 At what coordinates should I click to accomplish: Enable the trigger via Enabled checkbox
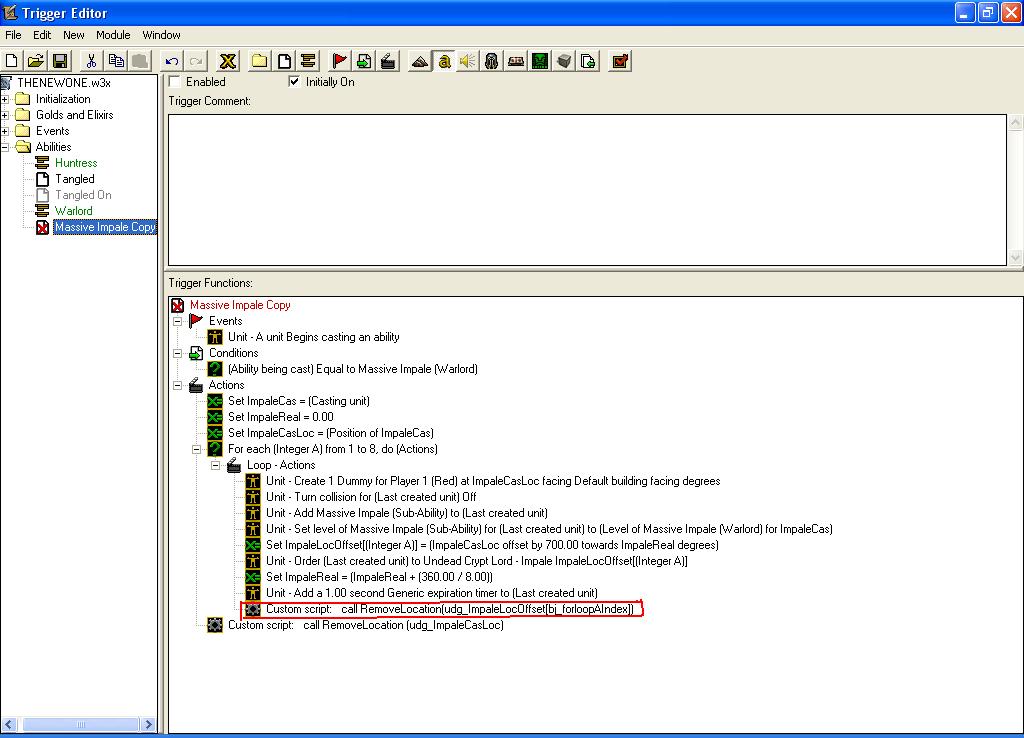pyautogui.click(x=174, y=82)
